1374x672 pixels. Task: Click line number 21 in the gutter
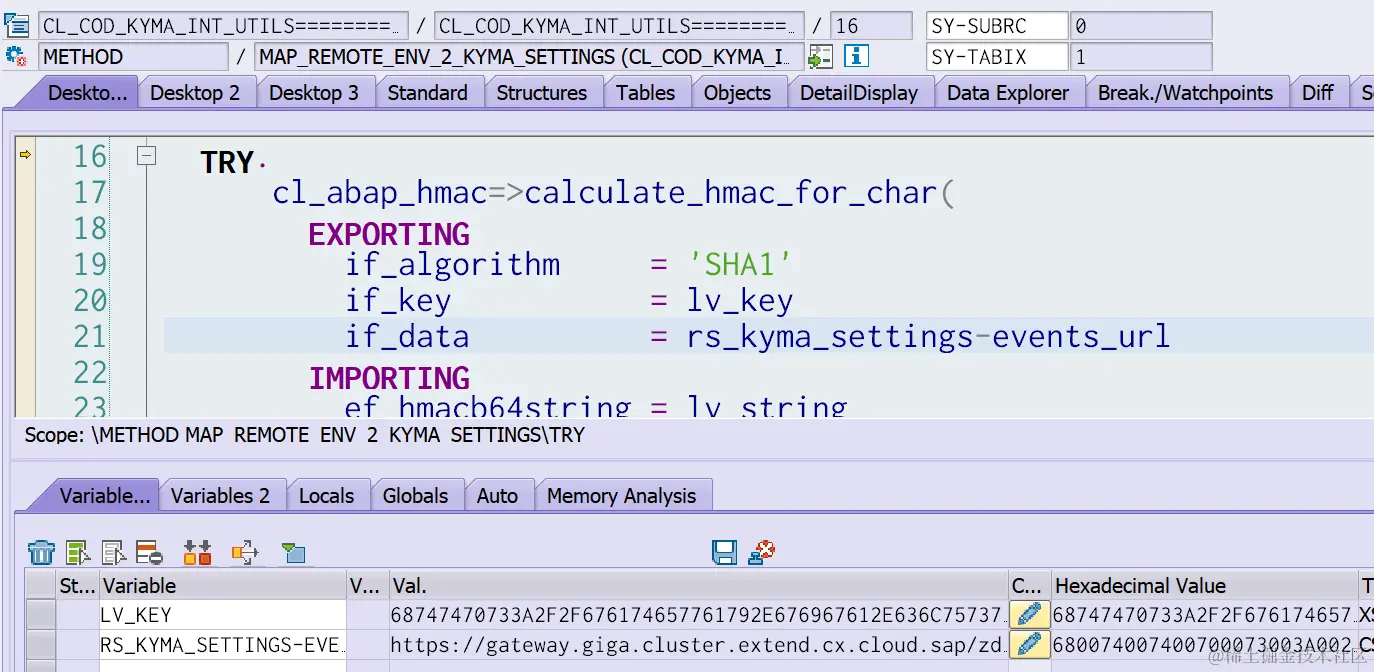[90, 336]
